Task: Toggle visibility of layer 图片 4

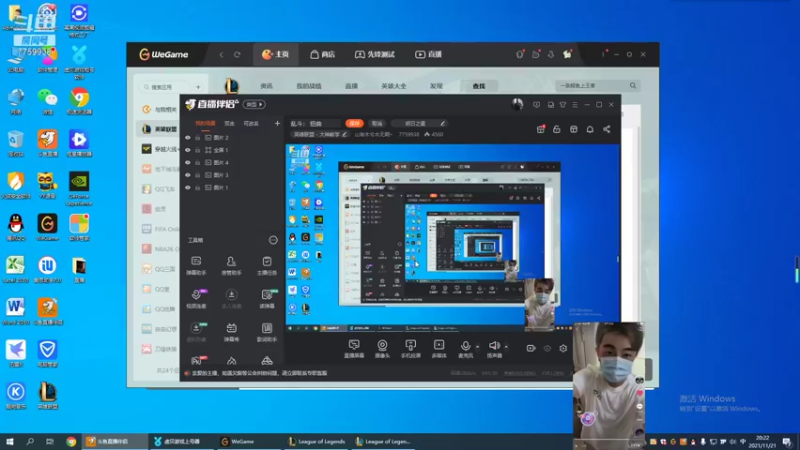Action: (x=188, y=163)
